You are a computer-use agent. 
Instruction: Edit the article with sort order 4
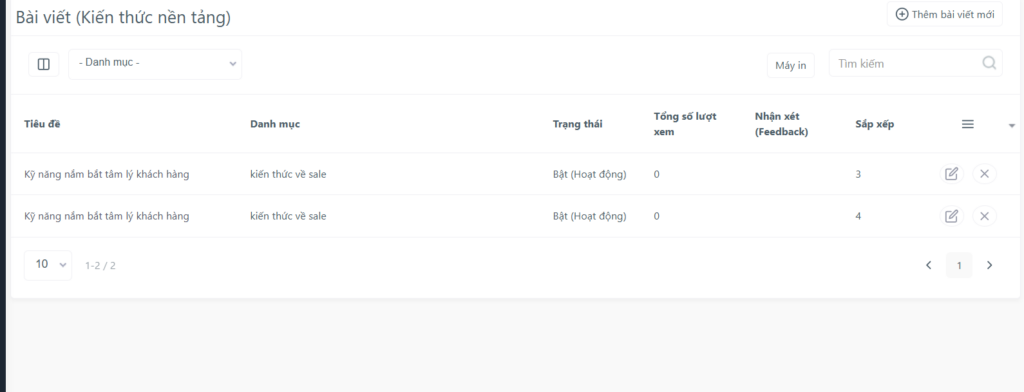tap(952, 216)
